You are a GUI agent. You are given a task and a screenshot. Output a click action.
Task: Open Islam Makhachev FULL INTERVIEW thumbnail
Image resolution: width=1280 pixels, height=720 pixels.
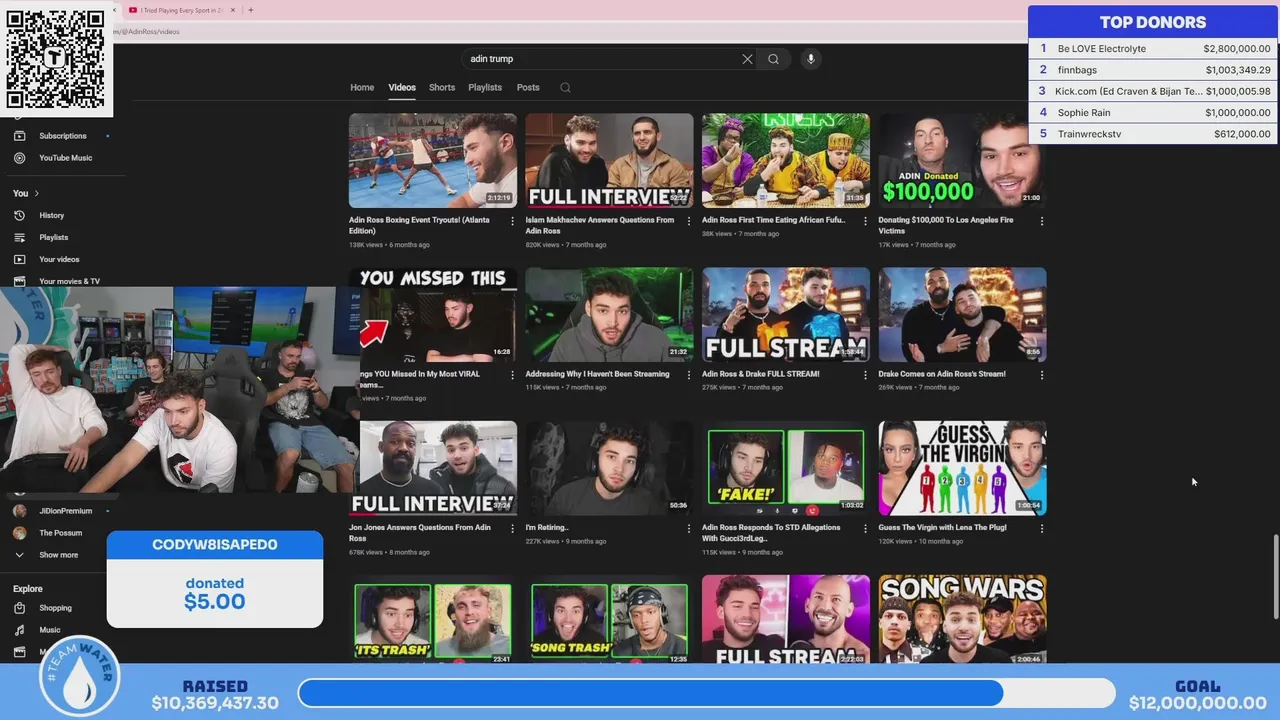(609, 160)
